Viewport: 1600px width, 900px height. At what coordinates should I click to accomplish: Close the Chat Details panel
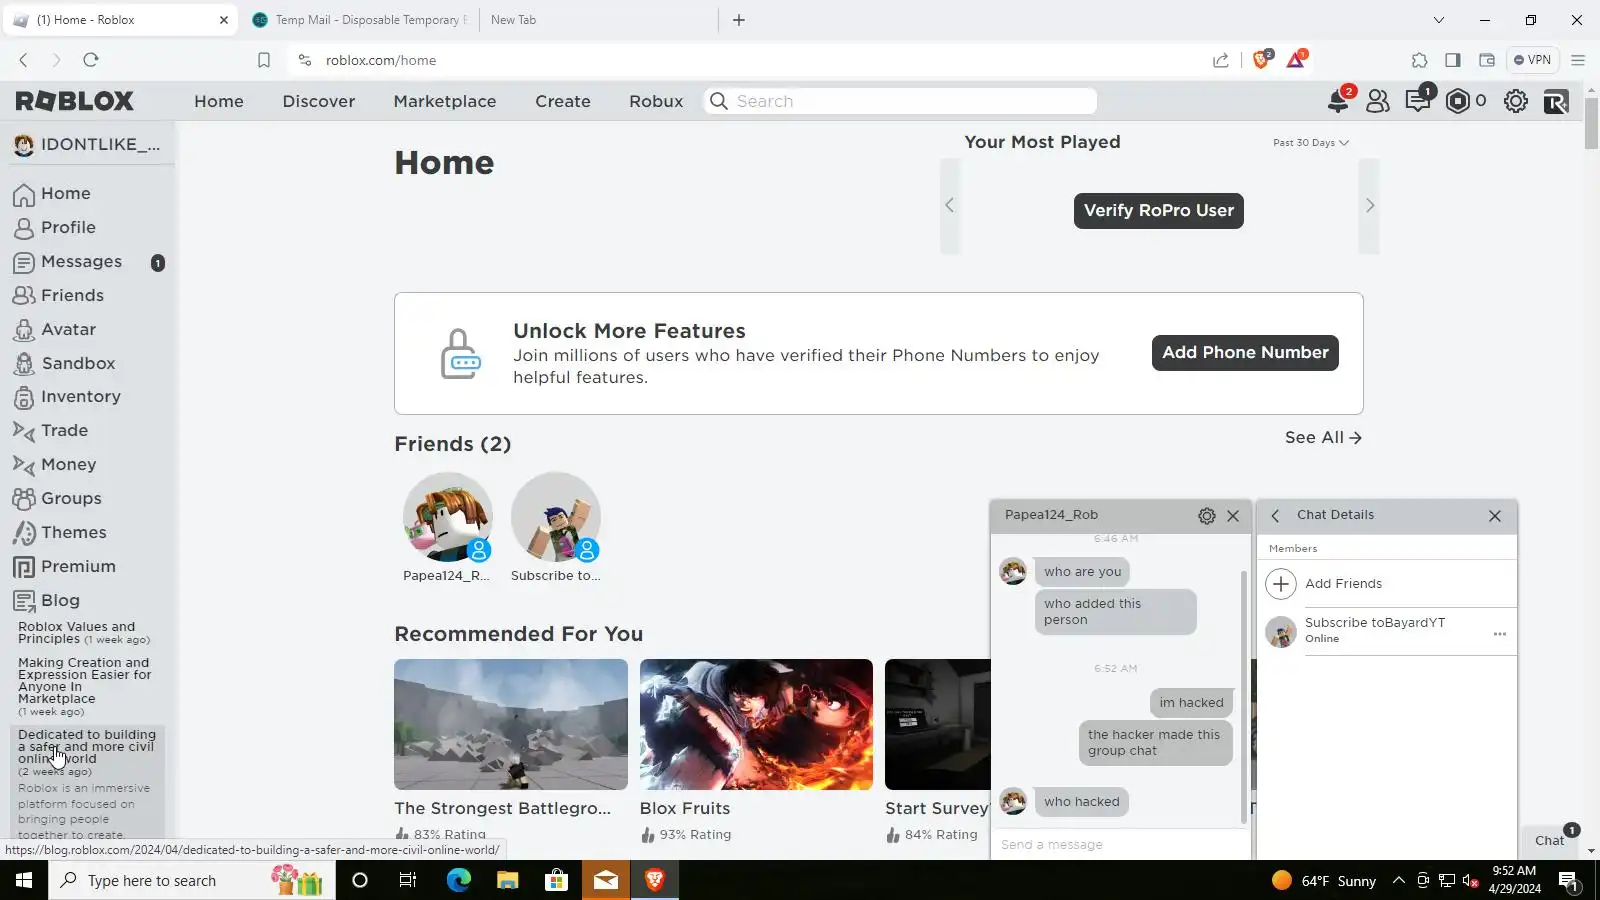(x=1495, y=516)
